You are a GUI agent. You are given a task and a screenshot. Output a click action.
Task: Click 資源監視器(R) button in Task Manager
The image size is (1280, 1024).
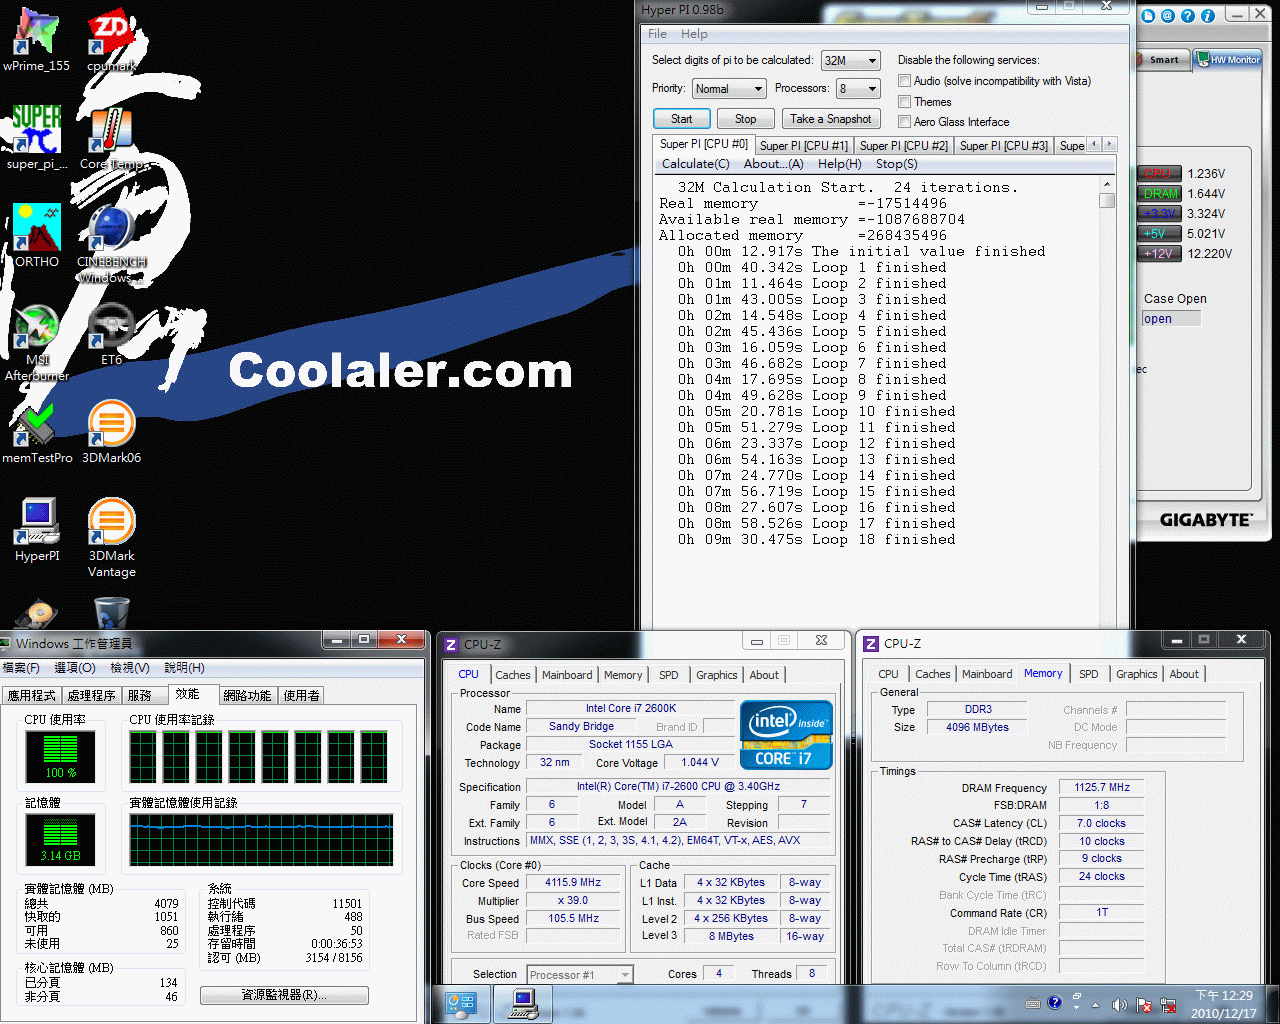point(284,995)
